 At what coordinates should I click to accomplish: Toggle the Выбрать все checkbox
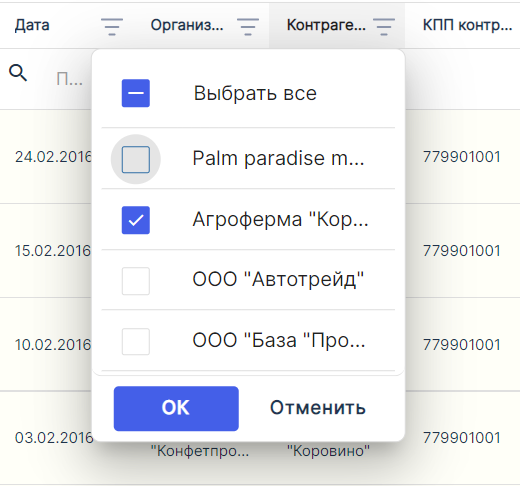pos(136,93)
